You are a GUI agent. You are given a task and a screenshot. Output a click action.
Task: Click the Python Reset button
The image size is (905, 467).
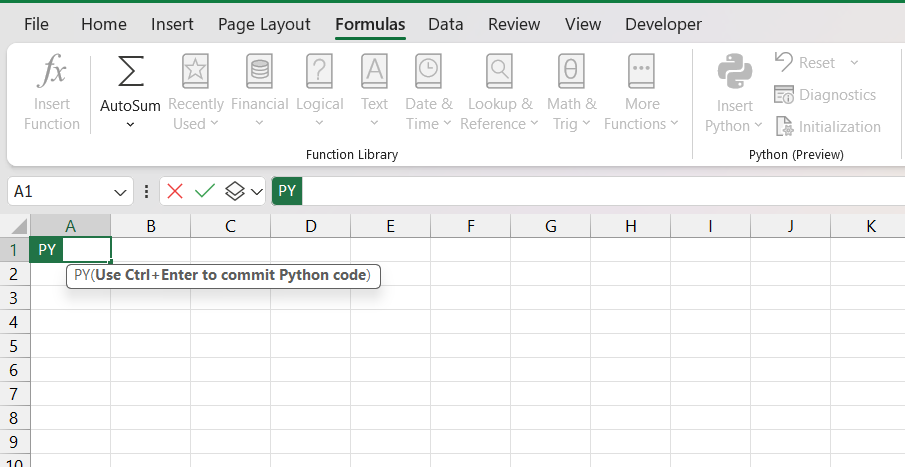tap(805, 62)
